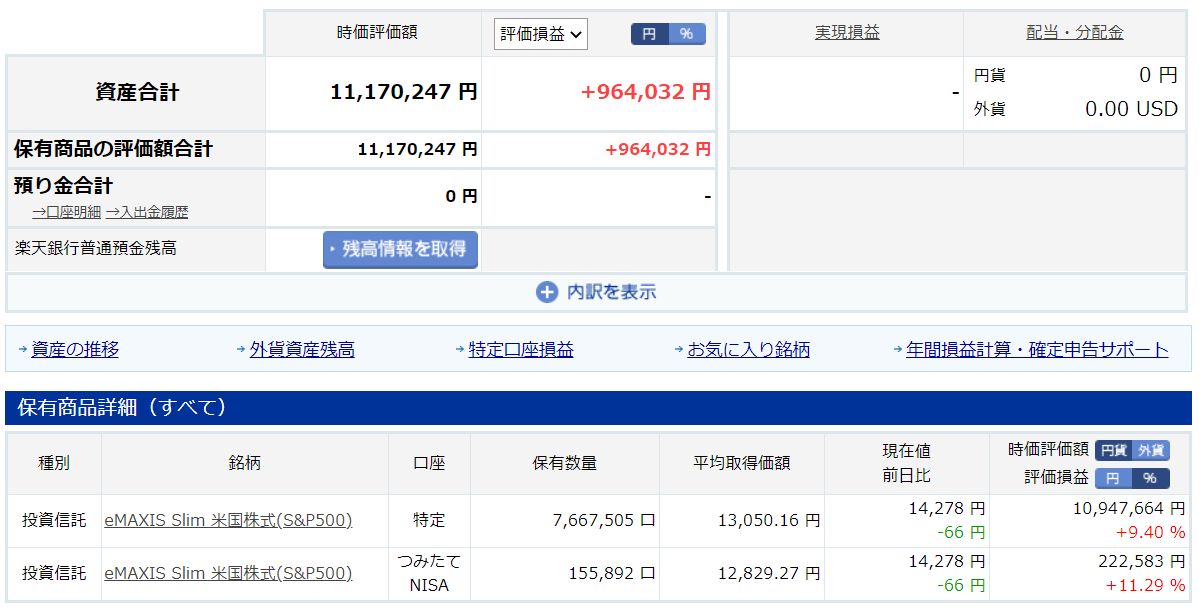Go to 外貨資産残高 page
Image resolution: width=1199 pixels, height=610 pixels.
click(301, 350)
